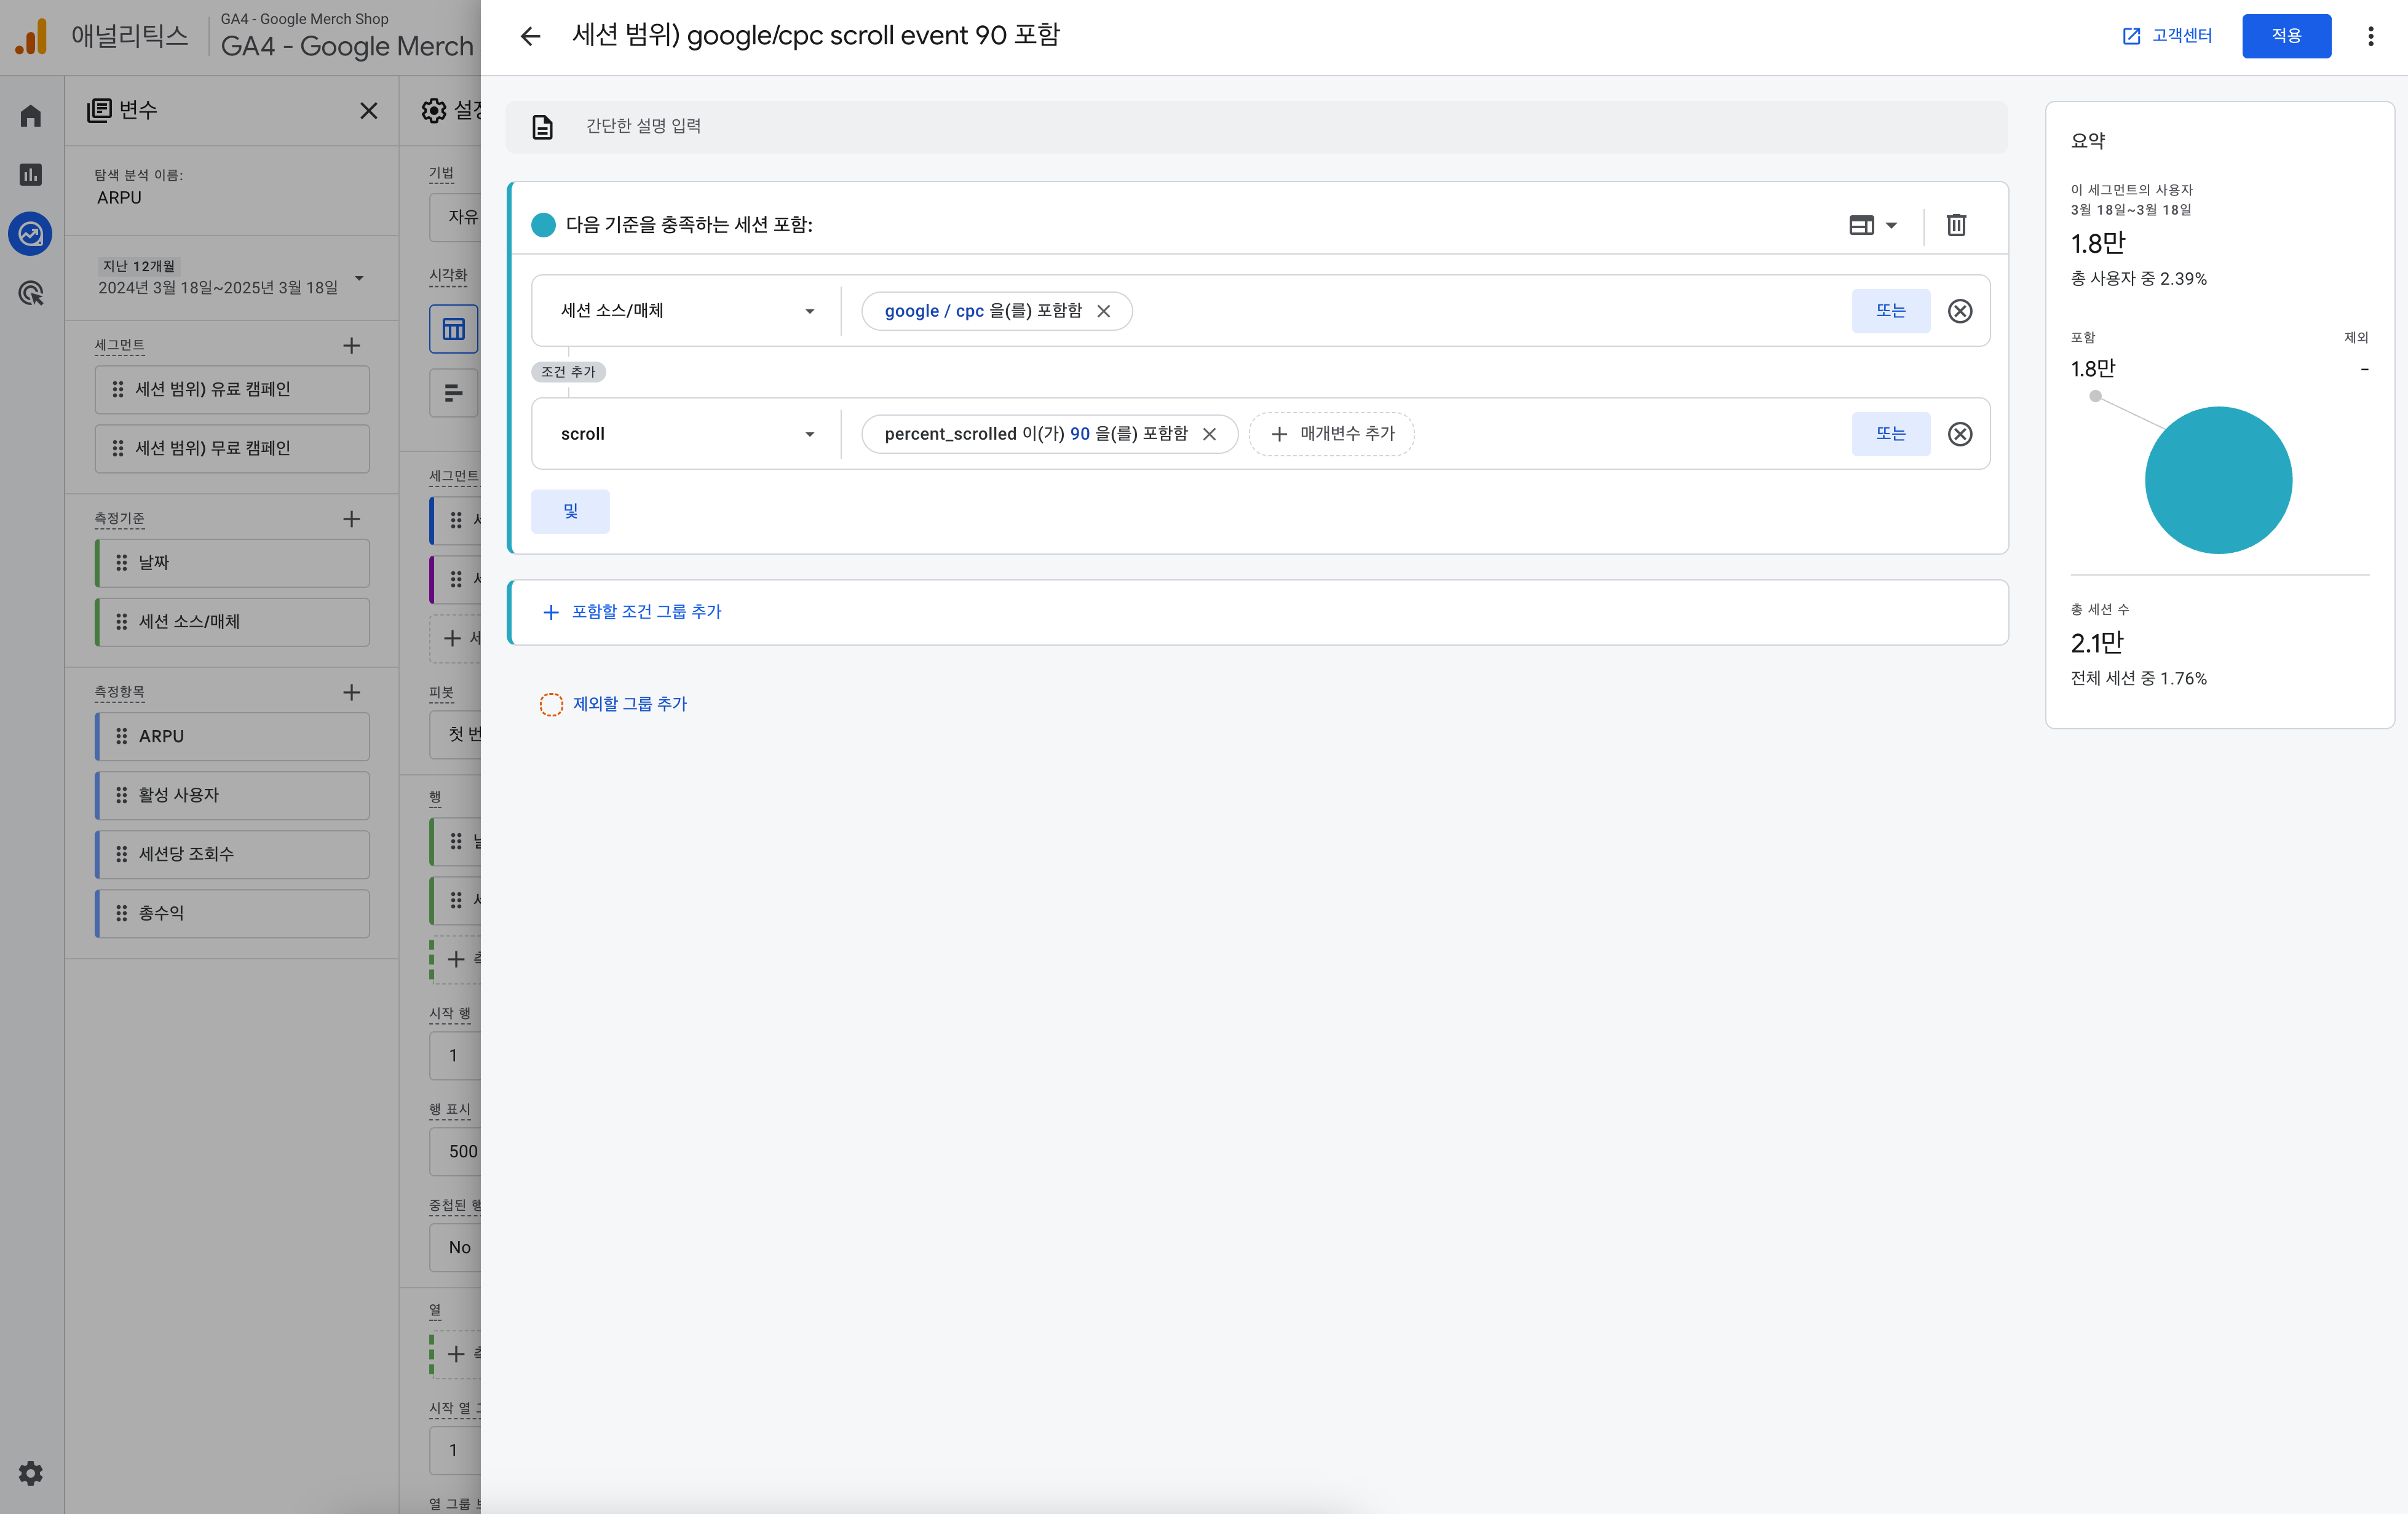2408x1514 pixels.
Task: Open the 고객센터 help link
Action: tap(2167, 36)
